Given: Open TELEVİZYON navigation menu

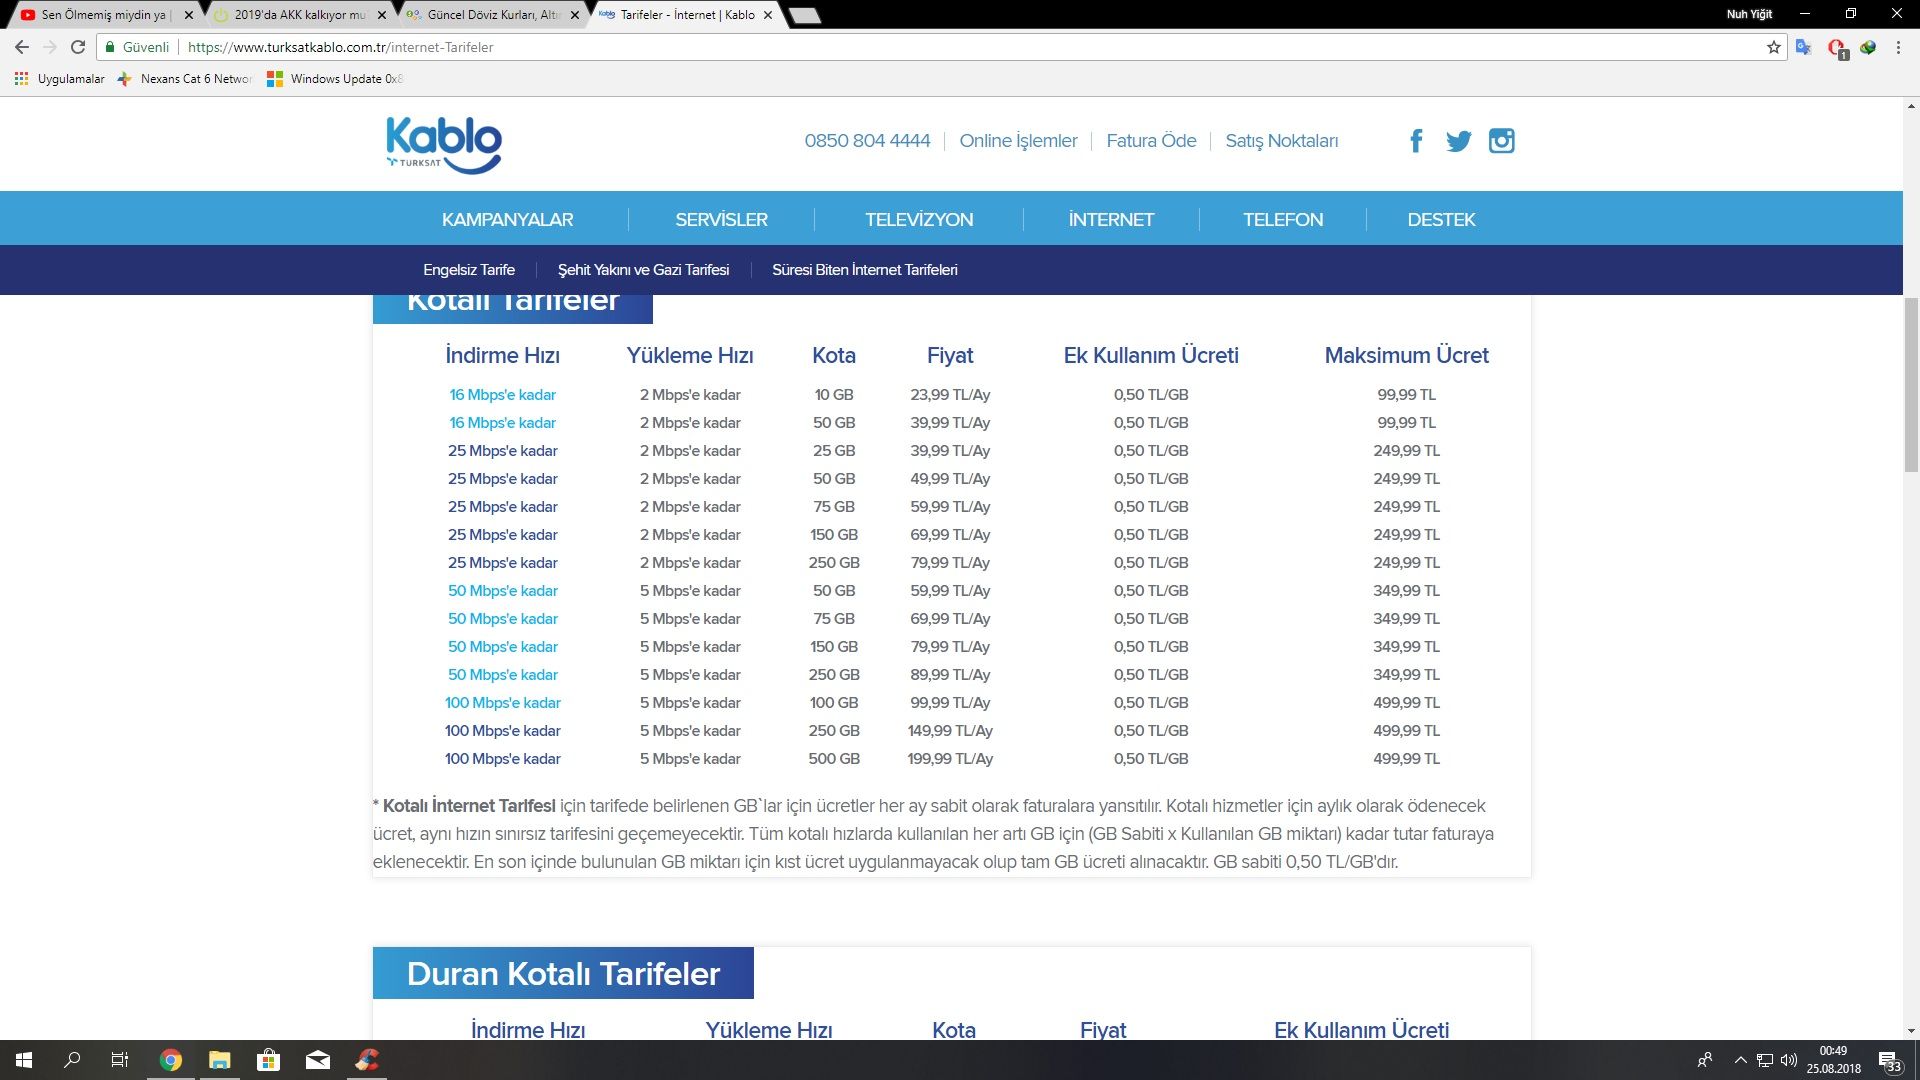Looking at the screenshot, I should tap(918, 219).
